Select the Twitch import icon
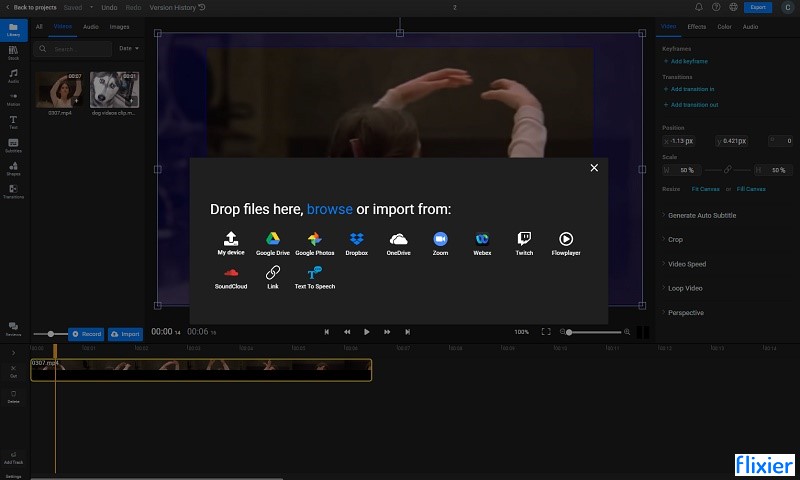 (x=524, y=243)
